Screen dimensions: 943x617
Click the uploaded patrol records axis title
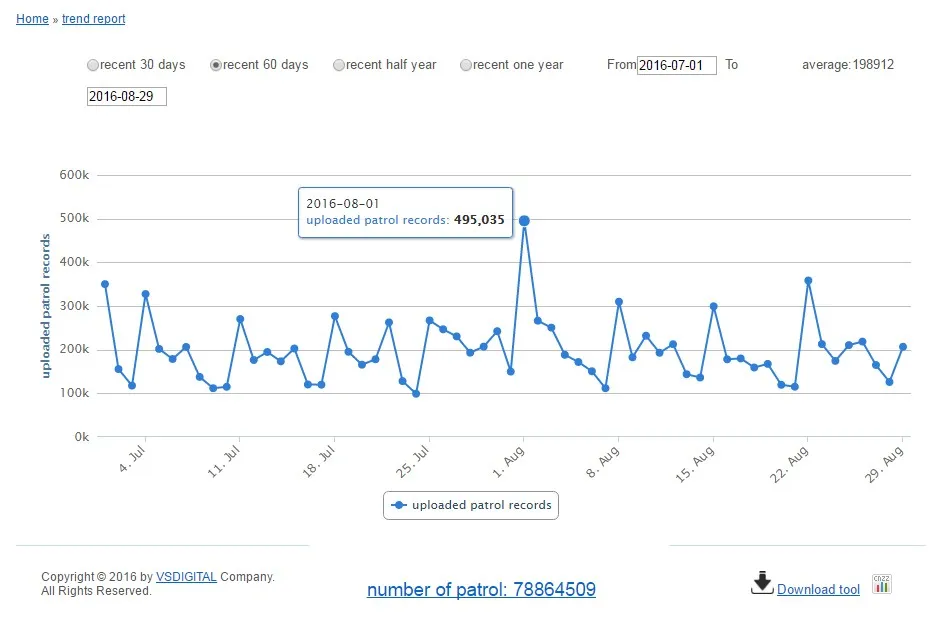click(46, 306)
